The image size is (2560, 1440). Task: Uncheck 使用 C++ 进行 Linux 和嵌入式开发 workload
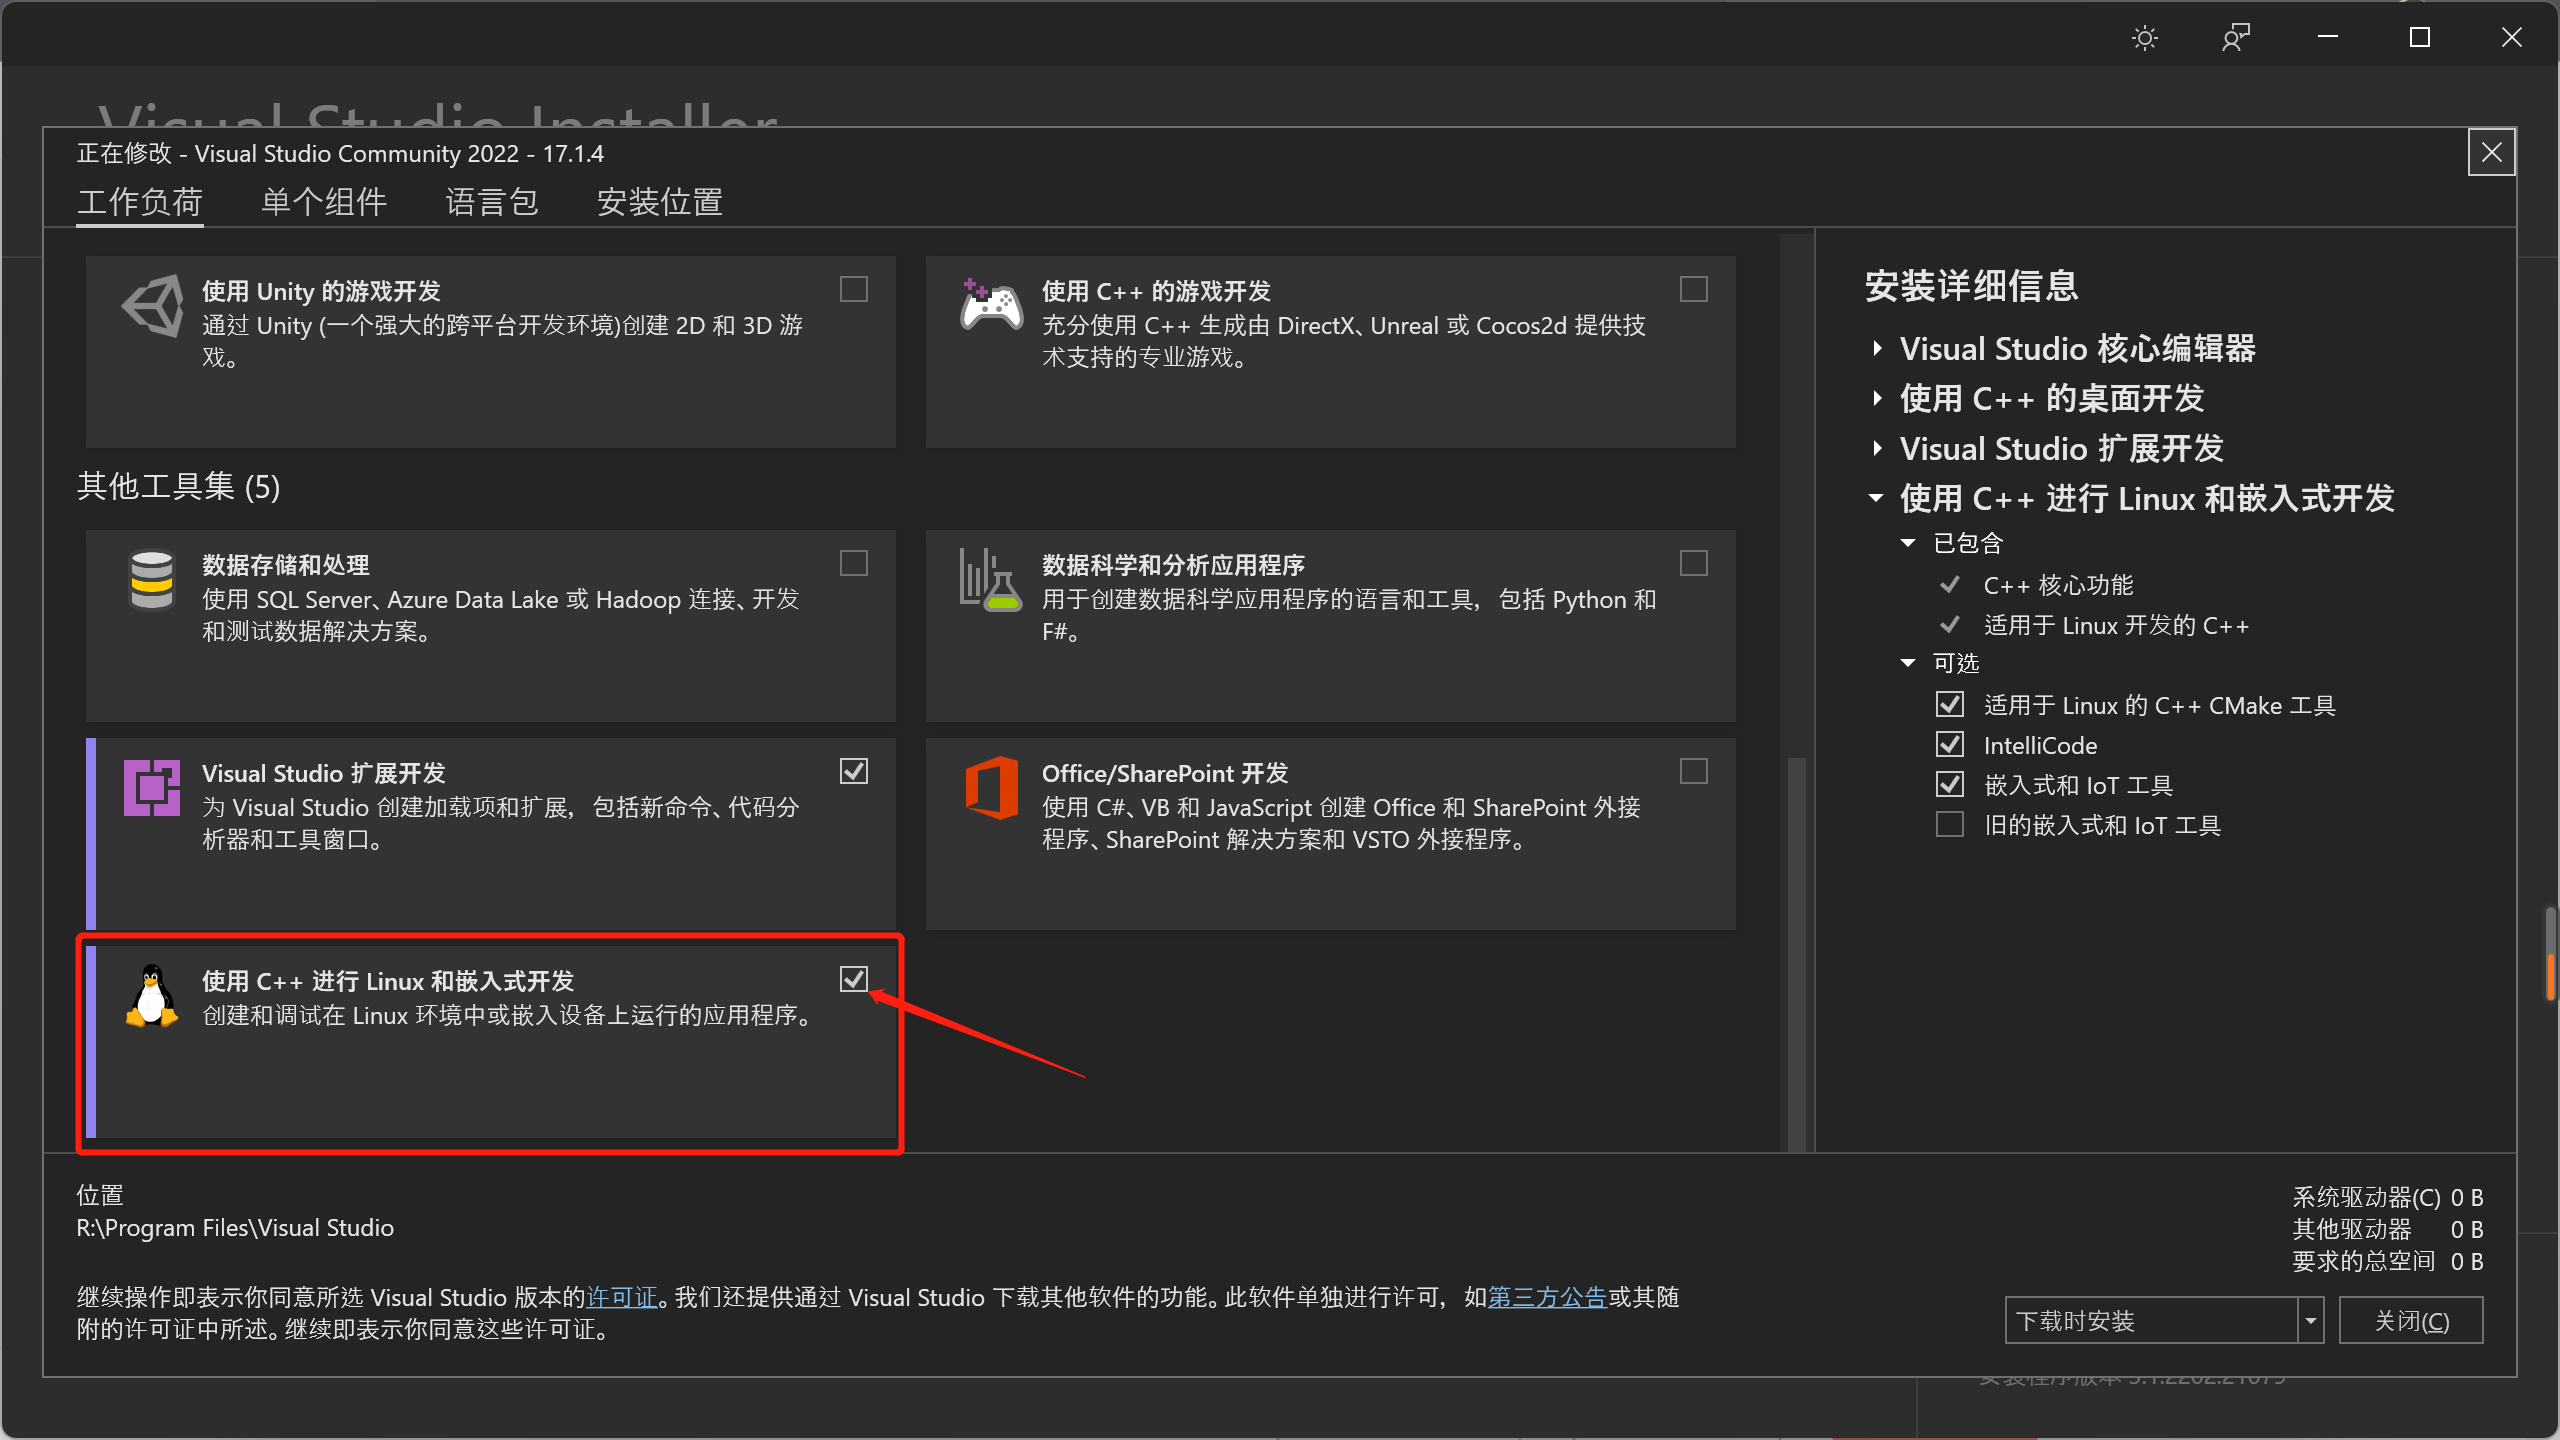(855, 980)
